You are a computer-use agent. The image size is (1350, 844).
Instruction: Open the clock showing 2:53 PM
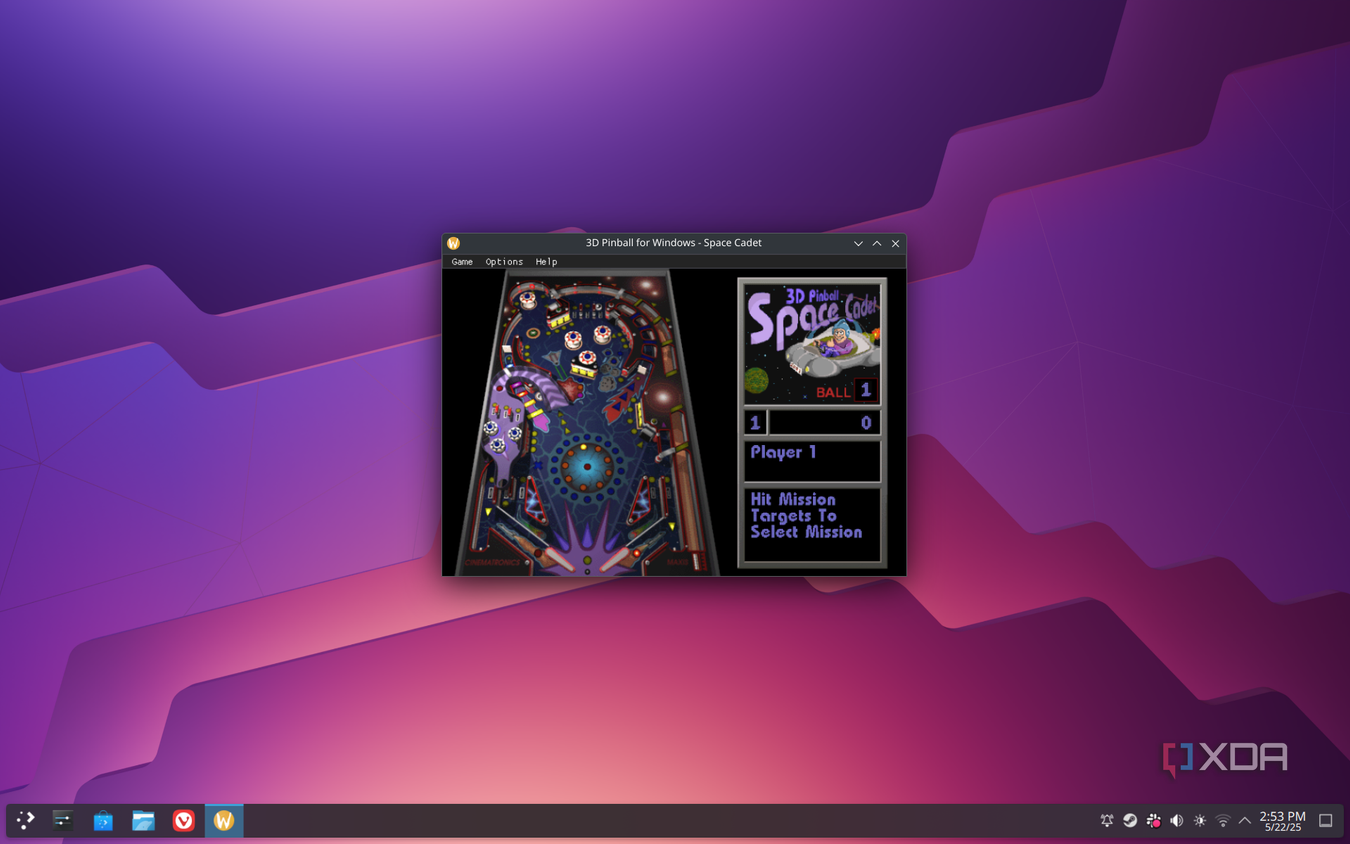click(1282, 821)
